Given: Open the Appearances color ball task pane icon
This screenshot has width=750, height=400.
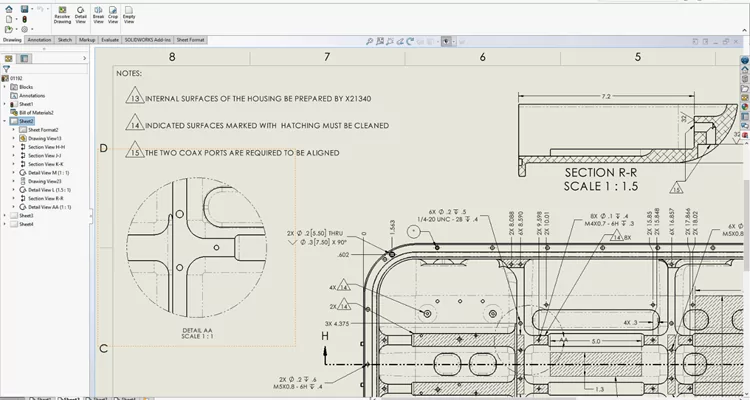Looking at the screenshot, I should click(745, 107).
